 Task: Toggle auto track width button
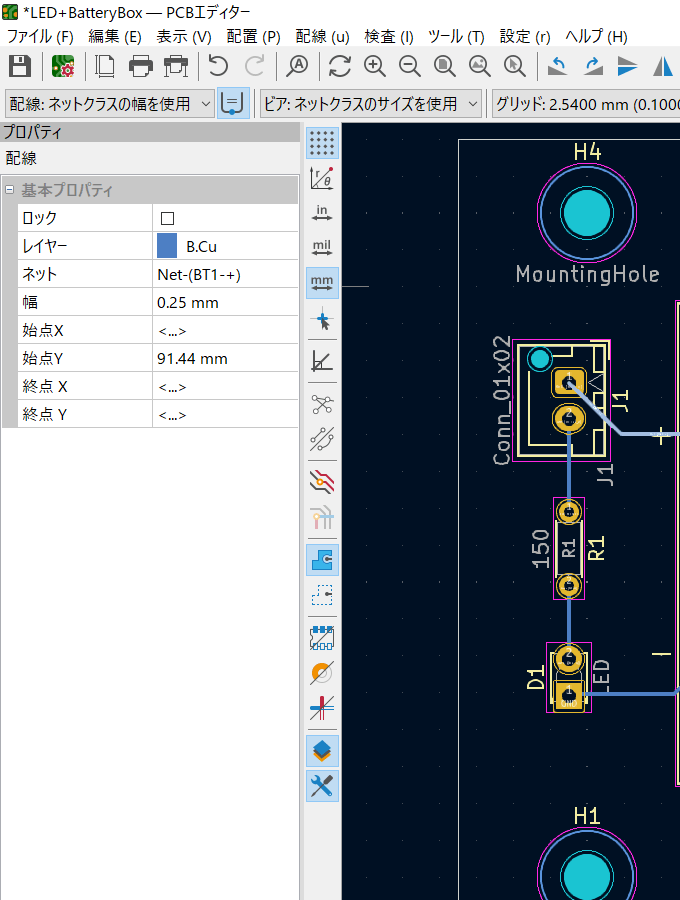click(x=233, y=103)
